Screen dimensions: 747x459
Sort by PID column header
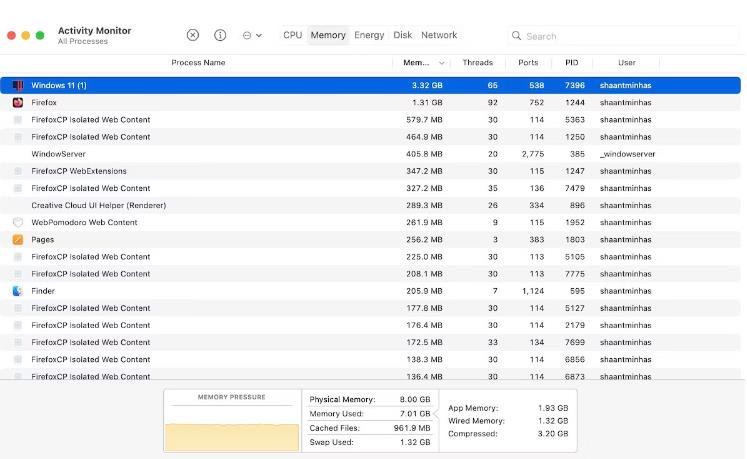click(571, 62)
